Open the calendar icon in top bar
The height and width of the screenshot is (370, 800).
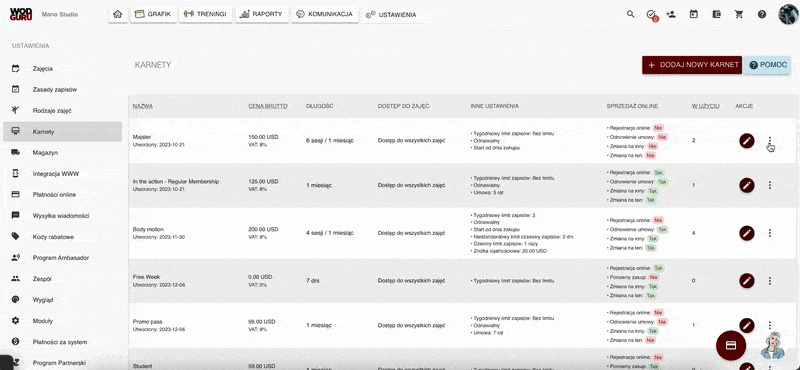tap(693, 14)
